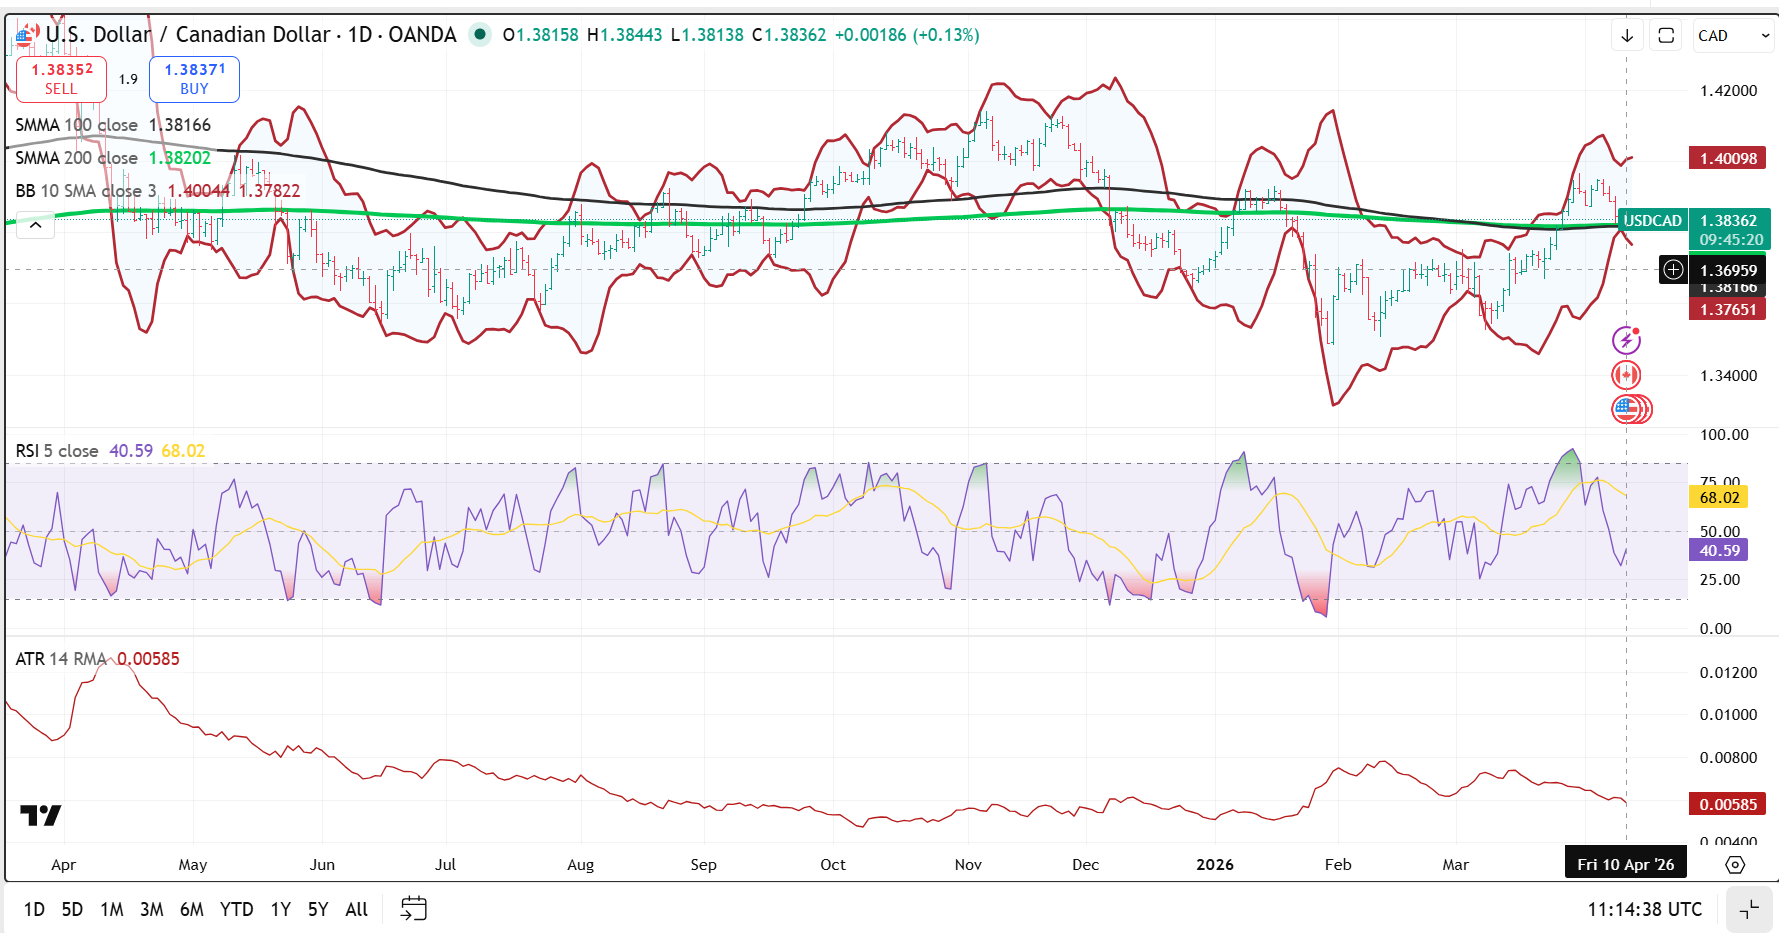The width and height of the screenshot is (1779, 933).
Task: Click the purple lightning bolt event icon
Action: pos(1626,341)
